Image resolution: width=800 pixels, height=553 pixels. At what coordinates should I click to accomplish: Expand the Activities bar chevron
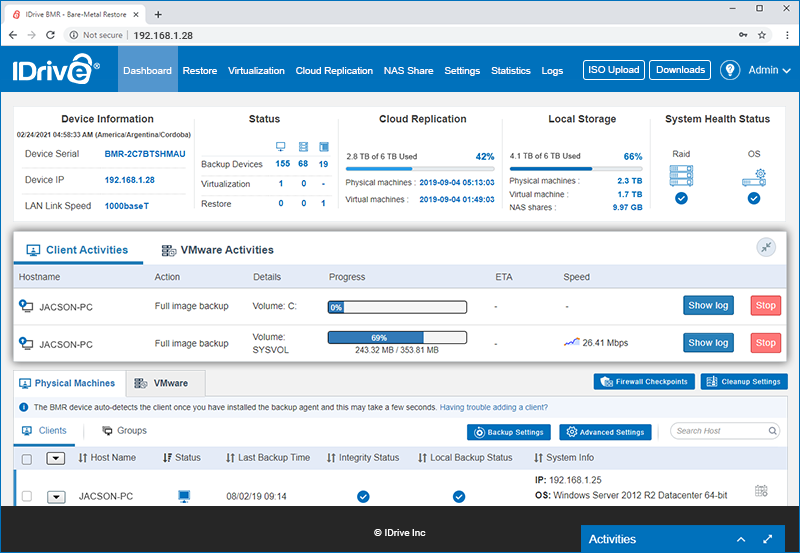[741, 539]
